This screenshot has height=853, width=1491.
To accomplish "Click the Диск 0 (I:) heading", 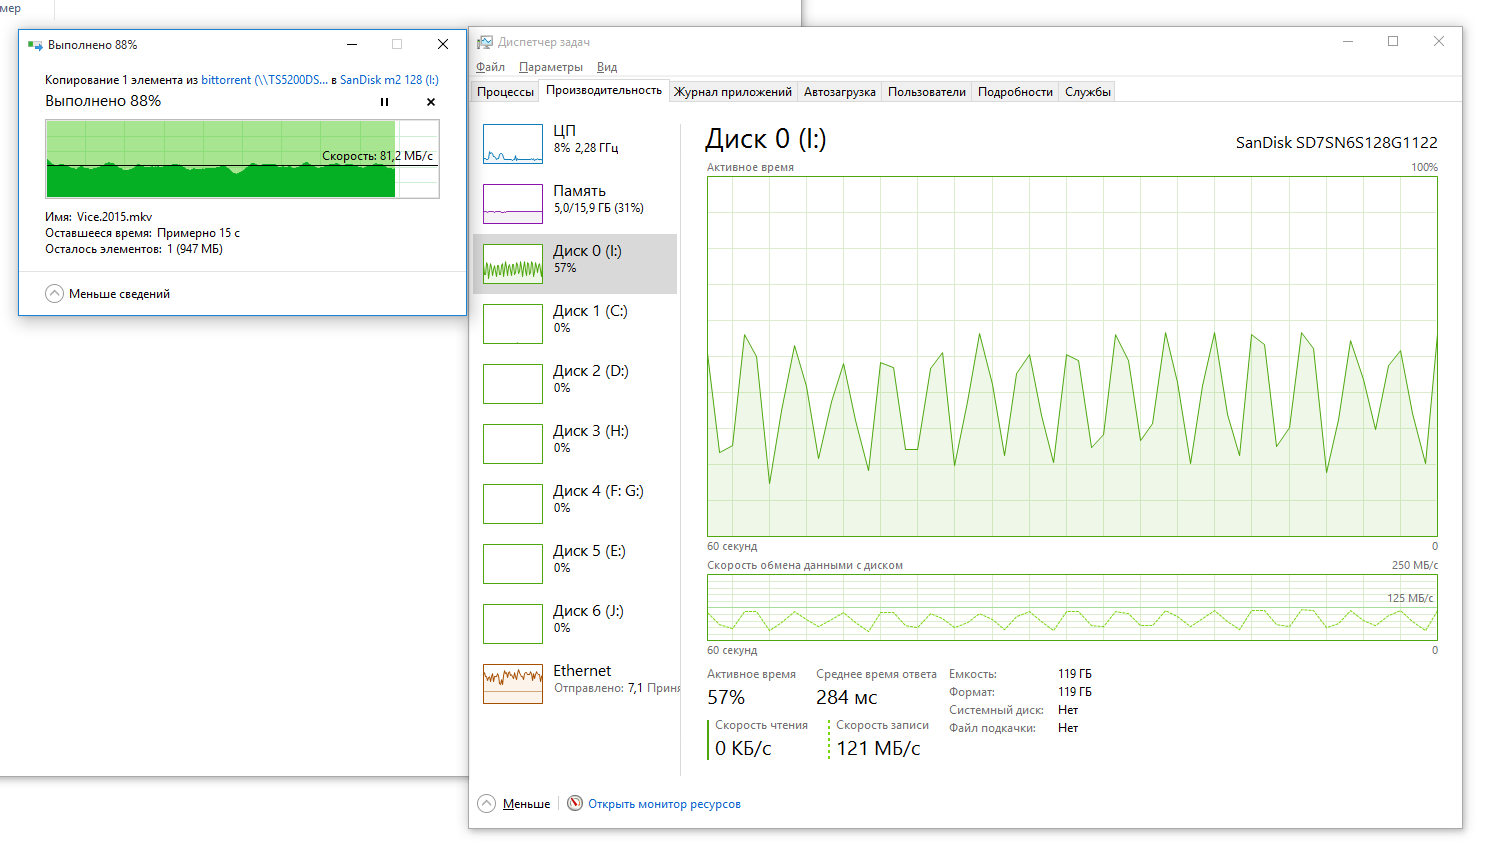I will 766,139.
